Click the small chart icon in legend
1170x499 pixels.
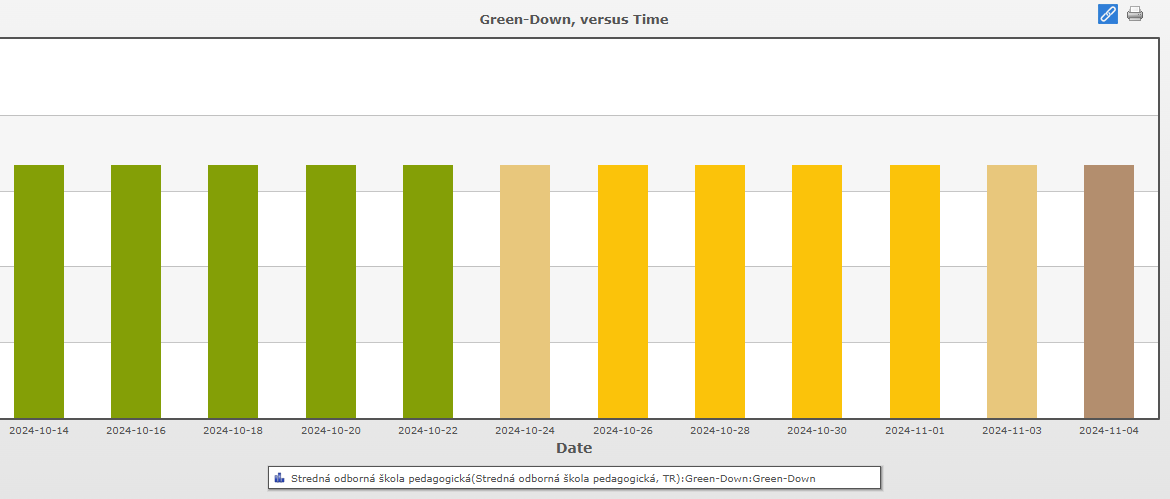(279, 478)
